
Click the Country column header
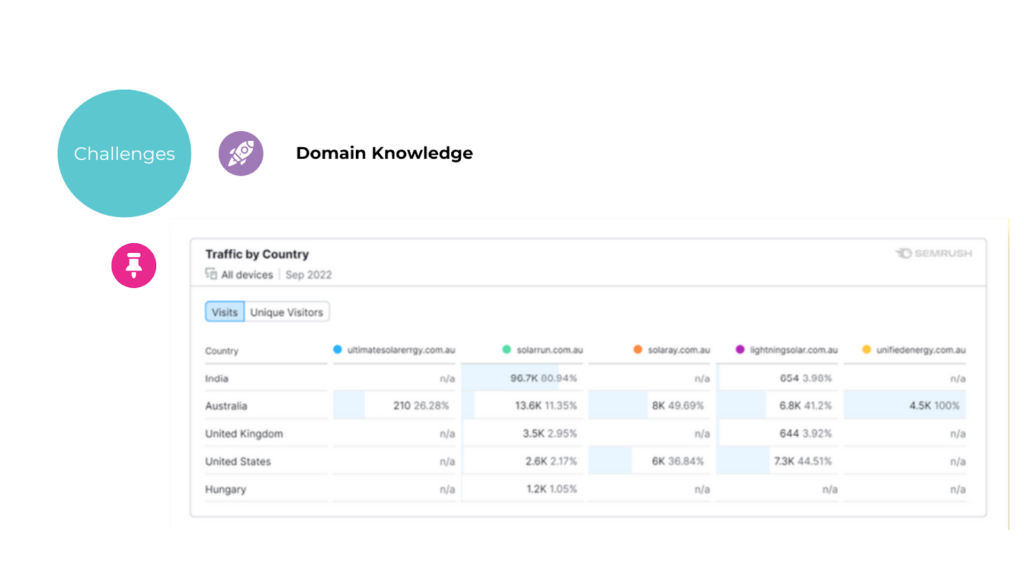[x=222, y=351]
